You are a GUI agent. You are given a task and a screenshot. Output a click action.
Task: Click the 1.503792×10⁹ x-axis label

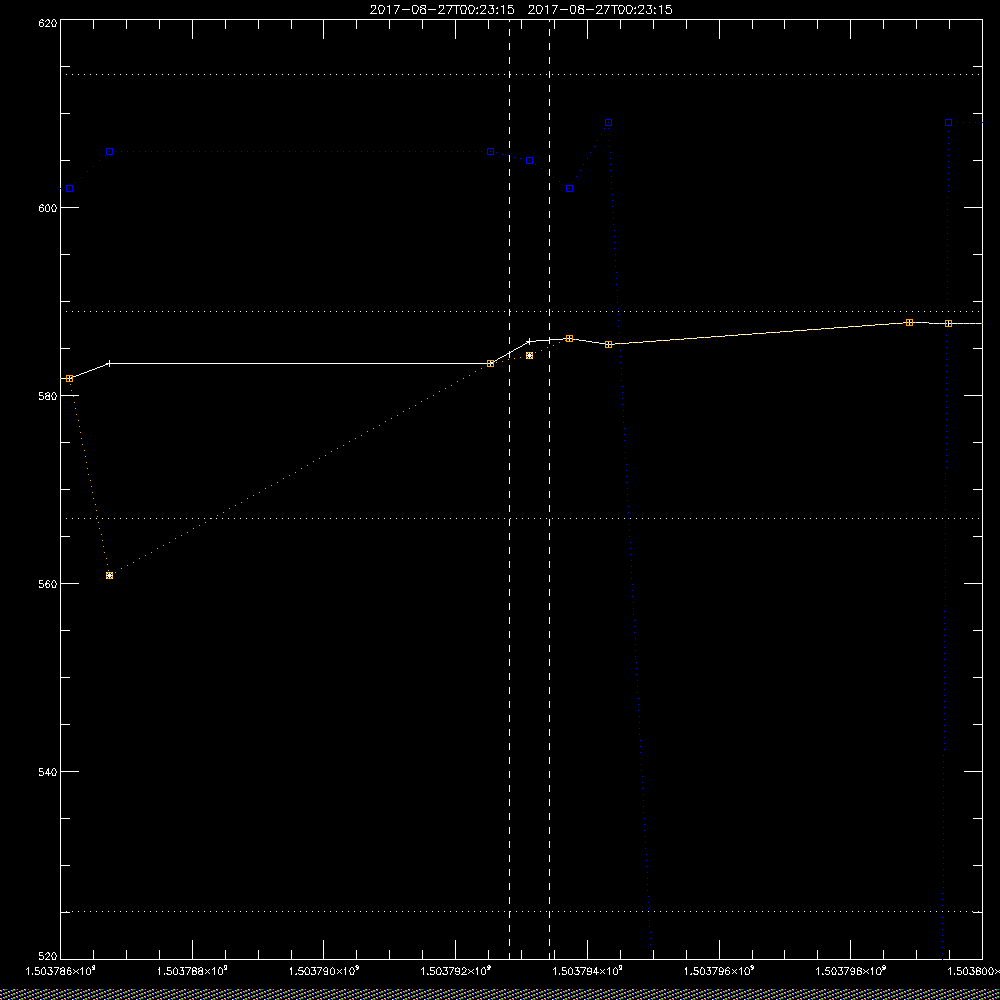pos(456,971)
